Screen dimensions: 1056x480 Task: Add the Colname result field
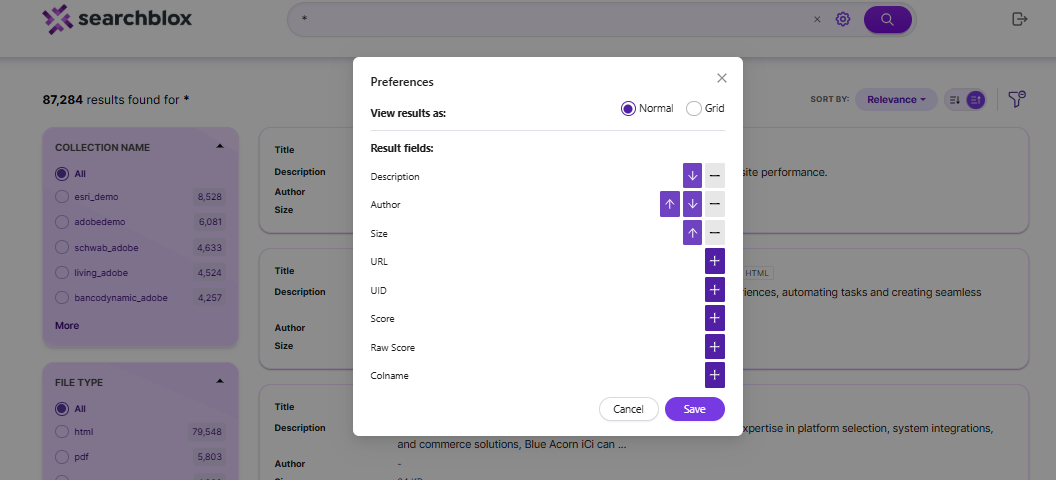[x=715, y=375]
